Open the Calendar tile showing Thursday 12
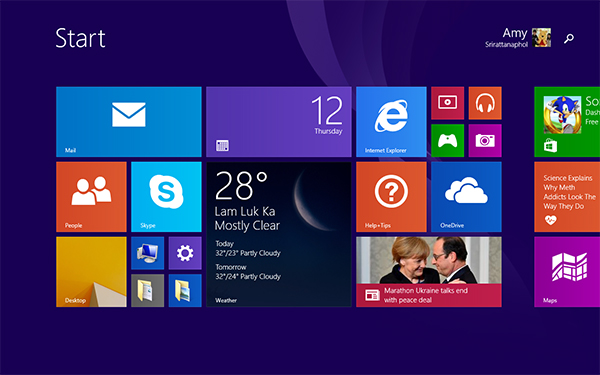 (x=279, y=122)
